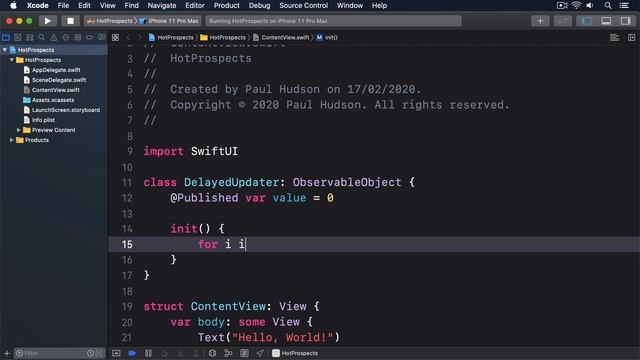This screenshot has height=360, width=640.
Task: Click the DelayedUpdater class name
Action: [231, 182]
